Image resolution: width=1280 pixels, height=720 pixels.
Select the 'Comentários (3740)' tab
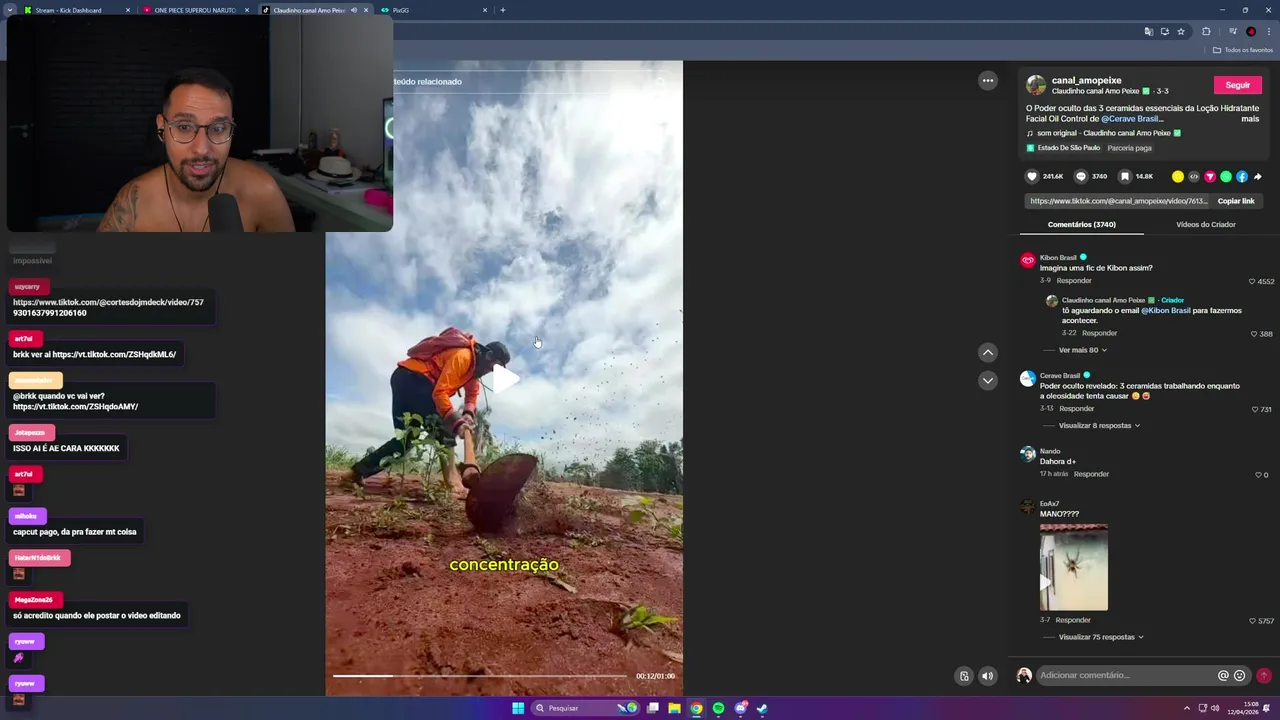[1081, 225]
